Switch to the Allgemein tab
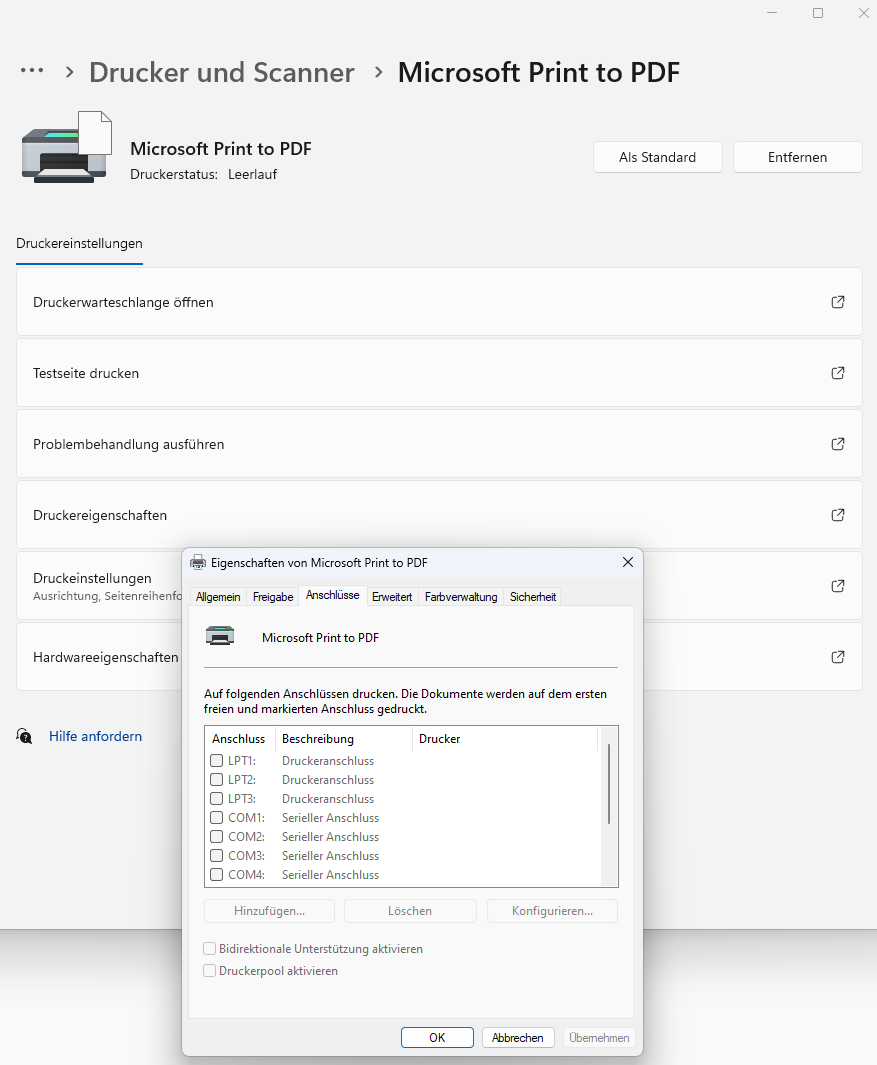Viewport: 877px width, 1065px height. click(218, 596)
